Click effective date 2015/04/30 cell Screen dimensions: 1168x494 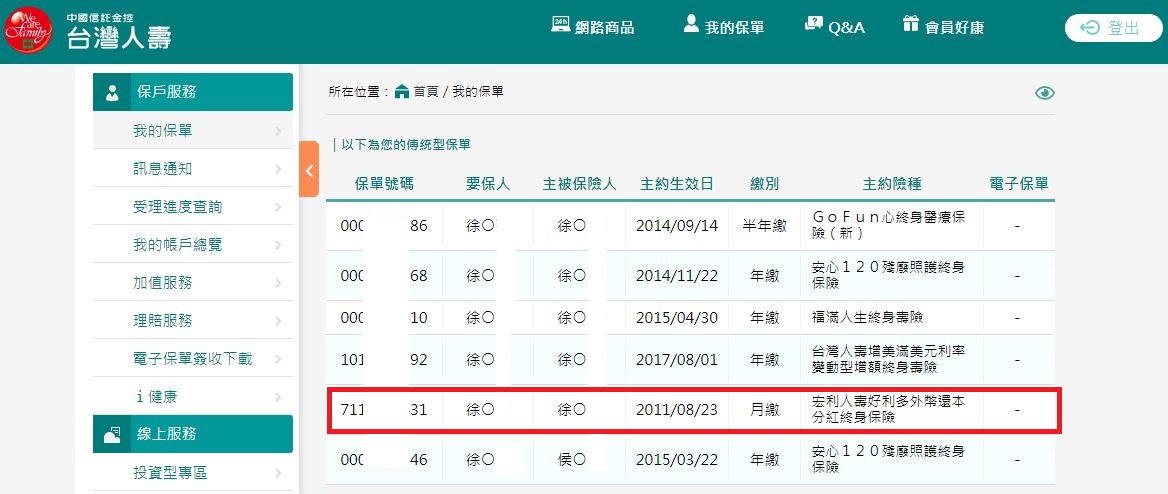coord(676,317)
